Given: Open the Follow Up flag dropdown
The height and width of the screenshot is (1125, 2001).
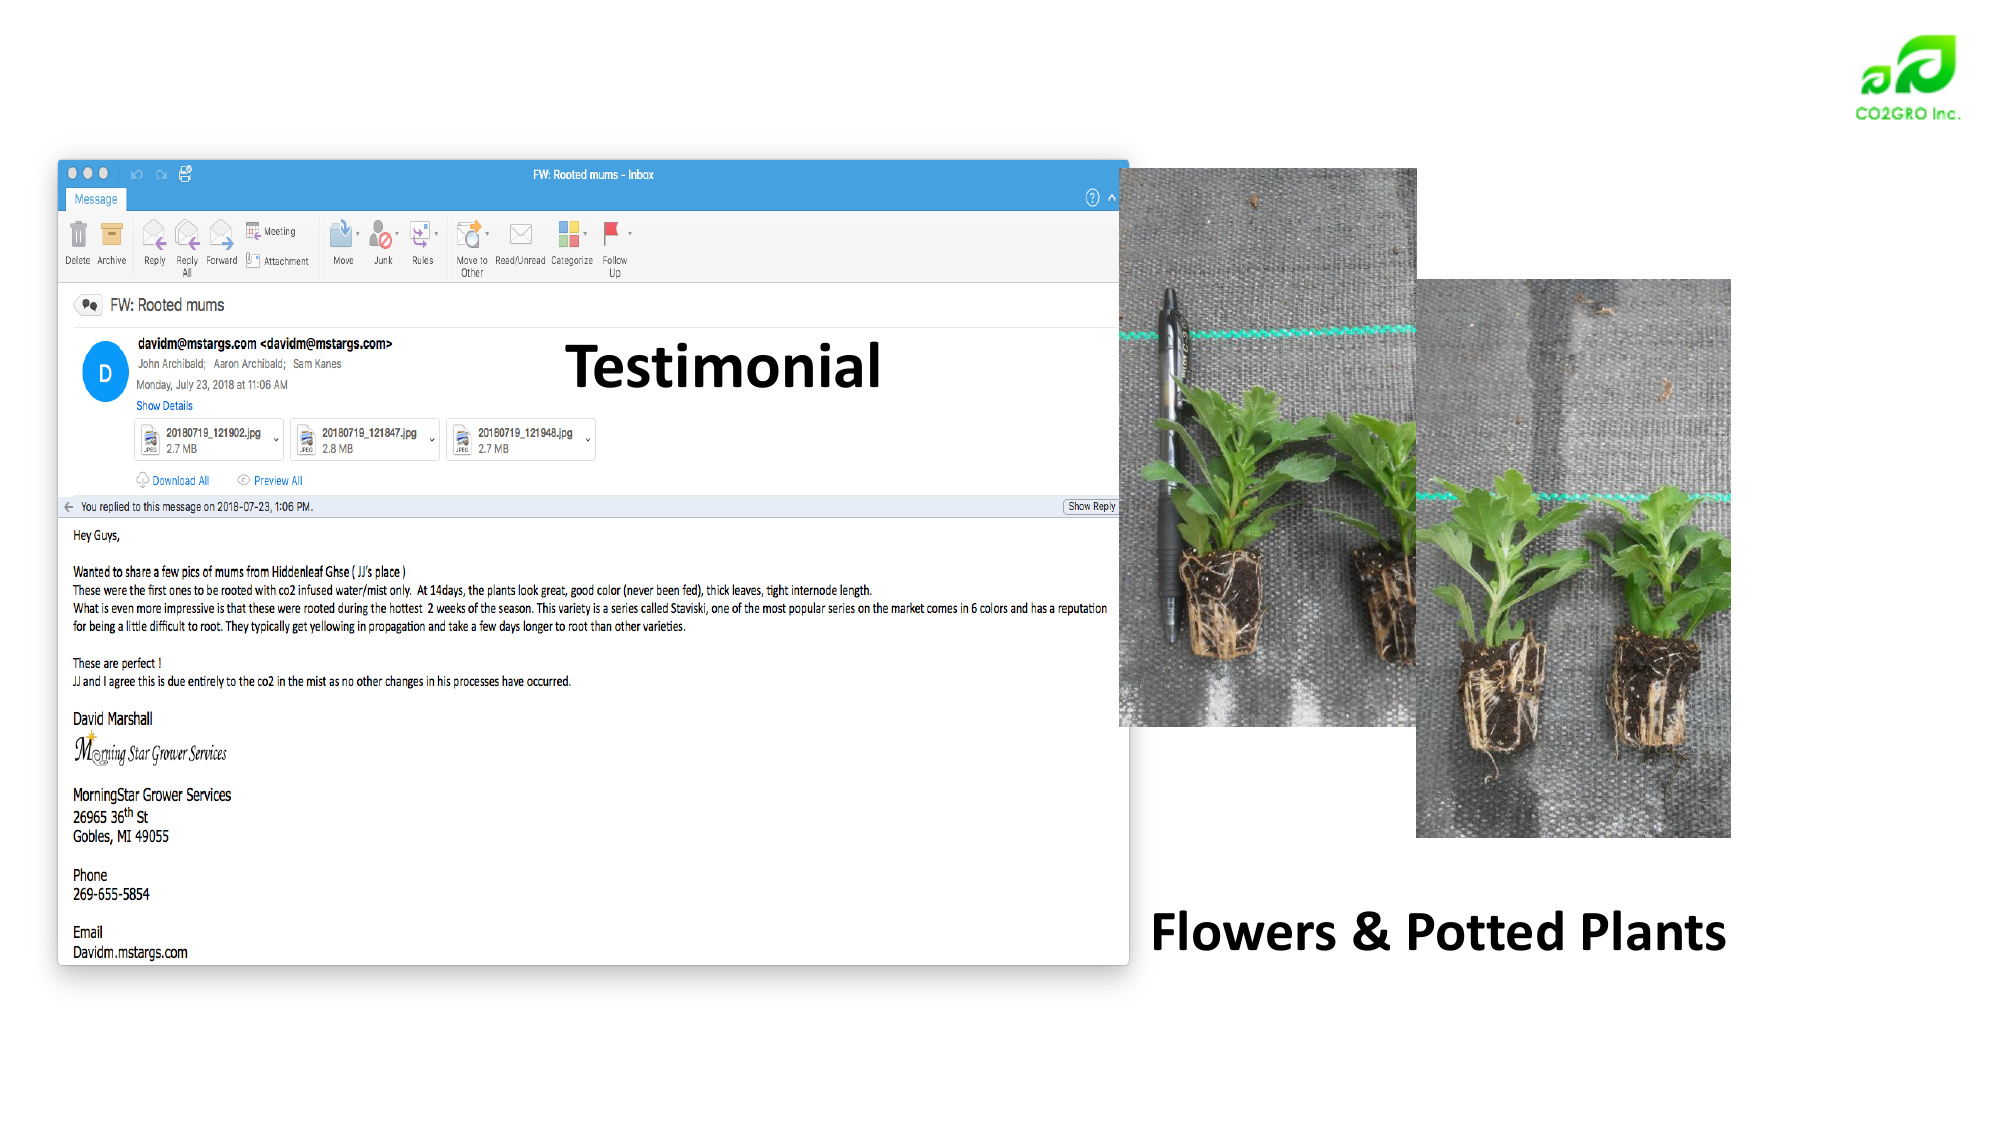Looking at the screenshot, I should point(630,234).
